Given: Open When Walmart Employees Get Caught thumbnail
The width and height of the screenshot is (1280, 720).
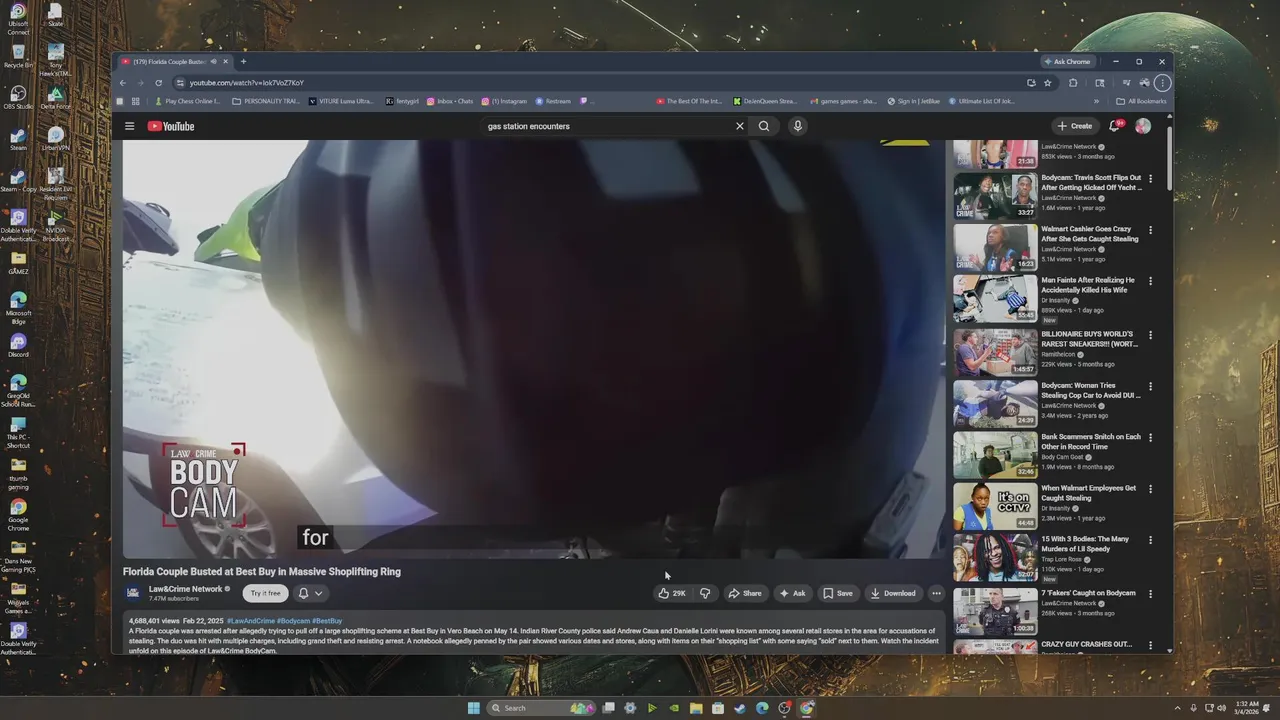Looking at the screenshot, I should click(x=995, y=506).
